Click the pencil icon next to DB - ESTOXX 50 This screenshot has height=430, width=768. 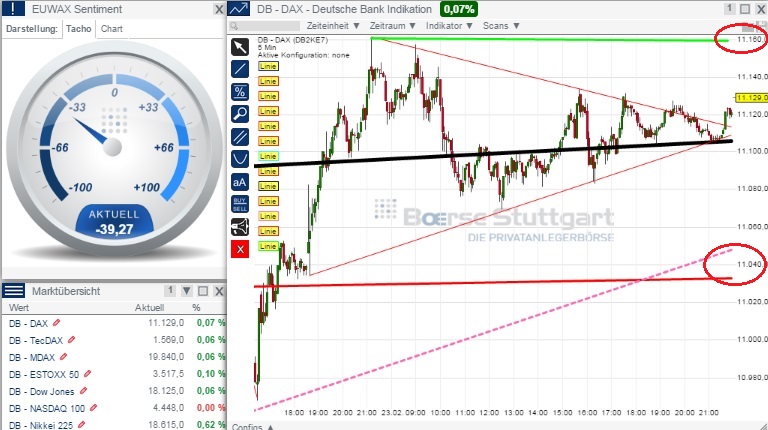point(87,374)
